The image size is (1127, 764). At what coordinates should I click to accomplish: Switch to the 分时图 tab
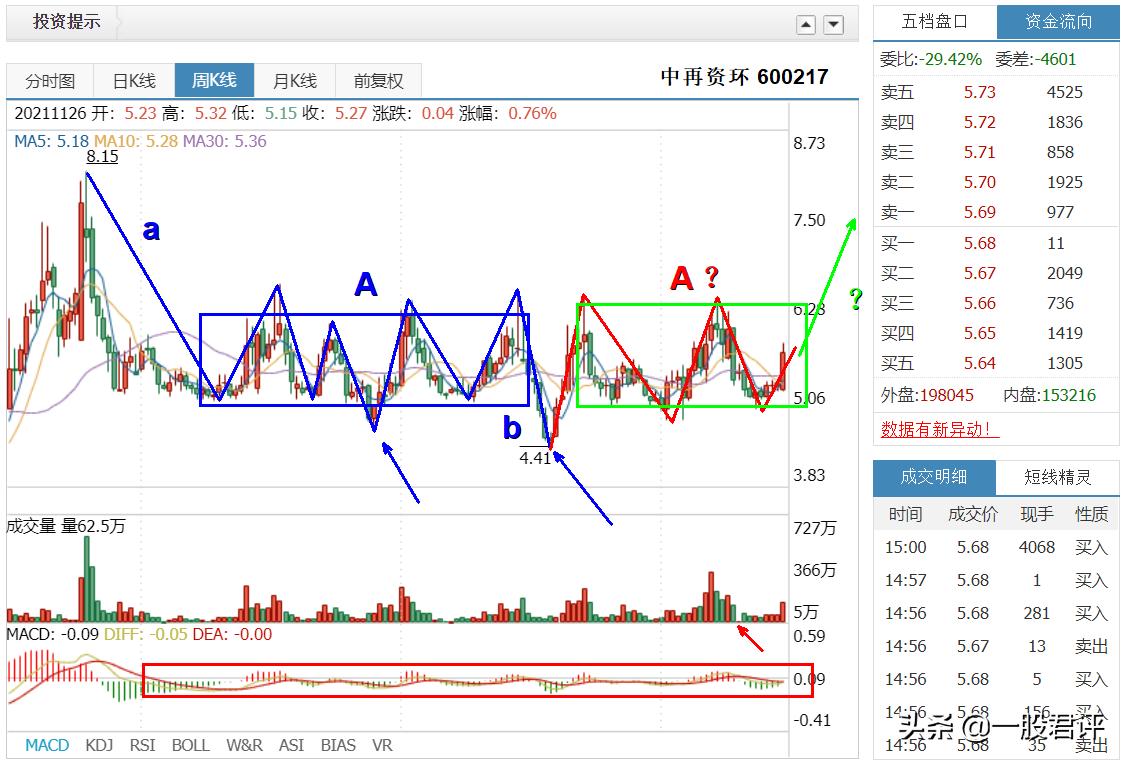click(50, 80)
